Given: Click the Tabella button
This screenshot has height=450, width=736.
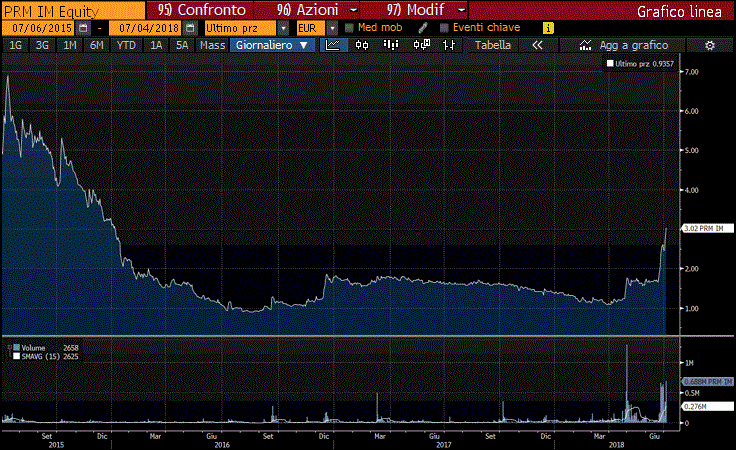Looking at the screenshot, I should (492, 45).
